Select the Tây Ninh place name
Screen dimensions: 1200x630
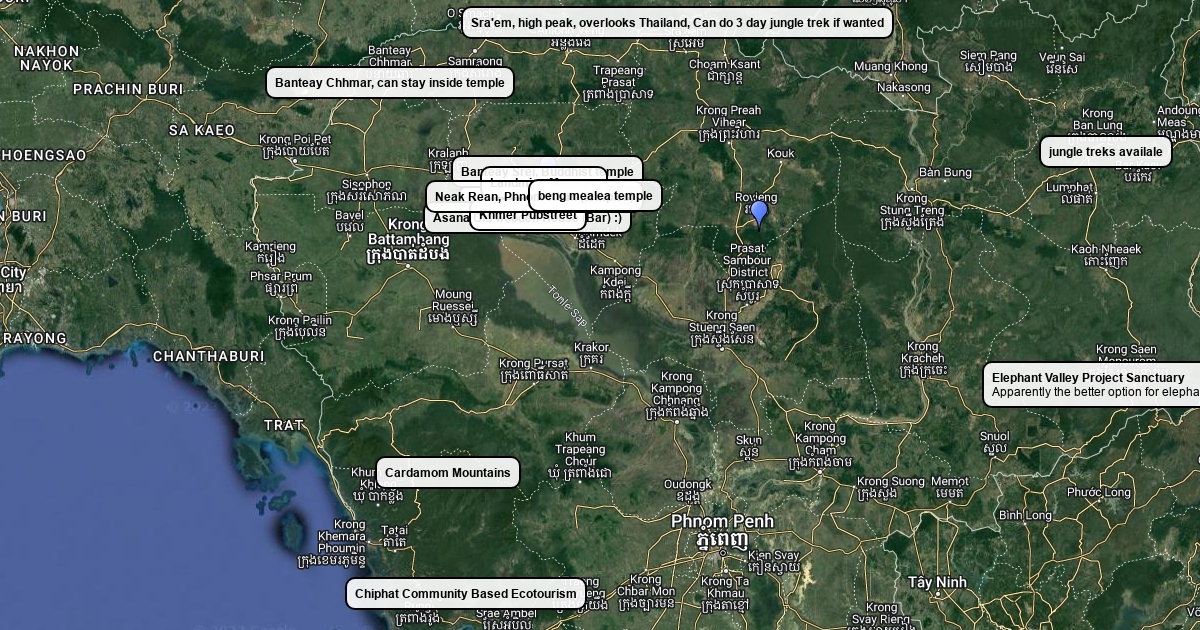coord(937,582)
